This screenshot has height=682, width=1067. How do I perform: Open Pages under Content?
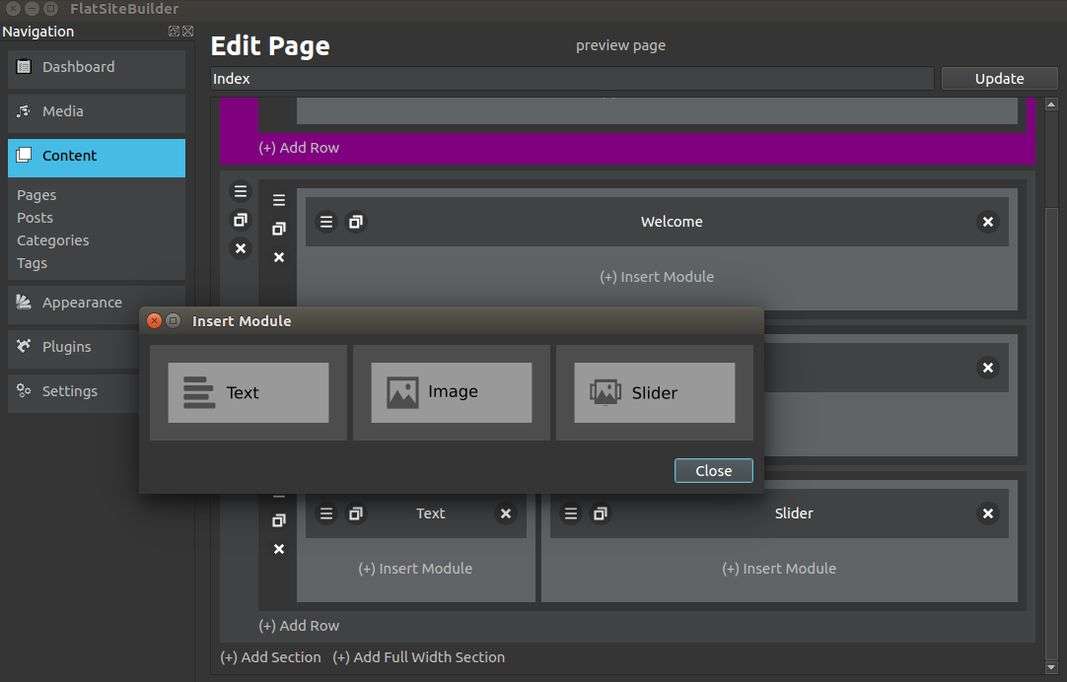click(37, 195)
